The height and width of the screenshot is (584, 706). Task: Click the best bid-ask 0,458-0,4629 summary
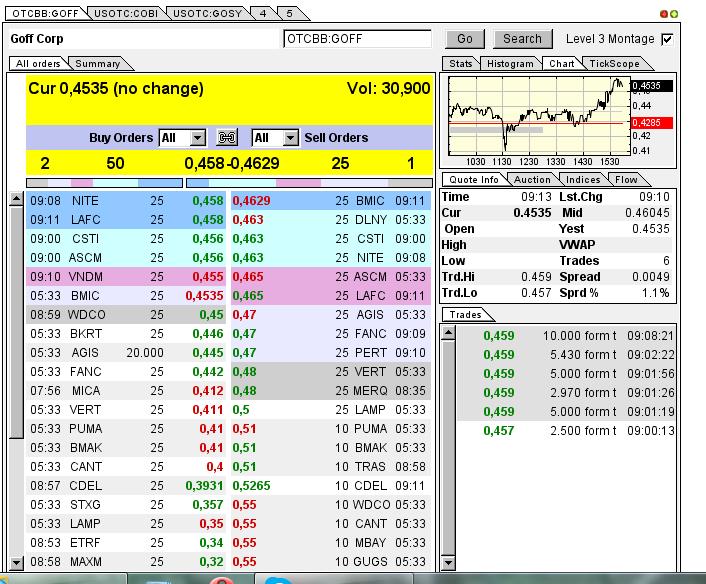[232, 163]
